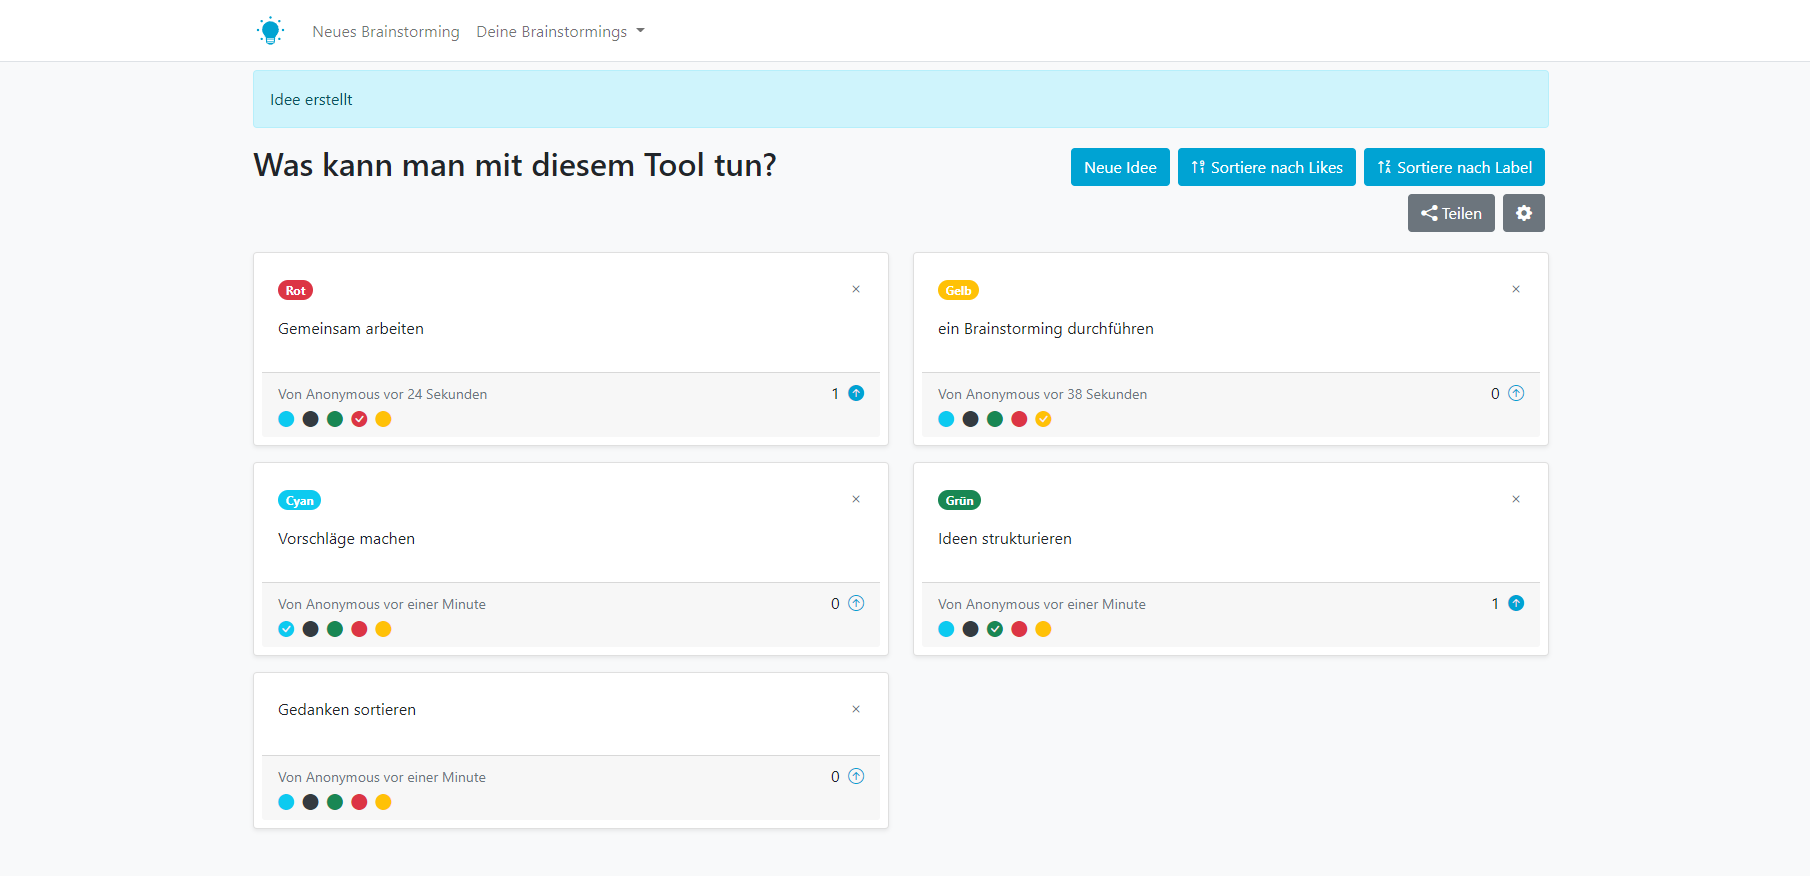This screenshot has height=876, width=1810.
Task: Click the Cyan label badge
Action: tap(299, 500)
